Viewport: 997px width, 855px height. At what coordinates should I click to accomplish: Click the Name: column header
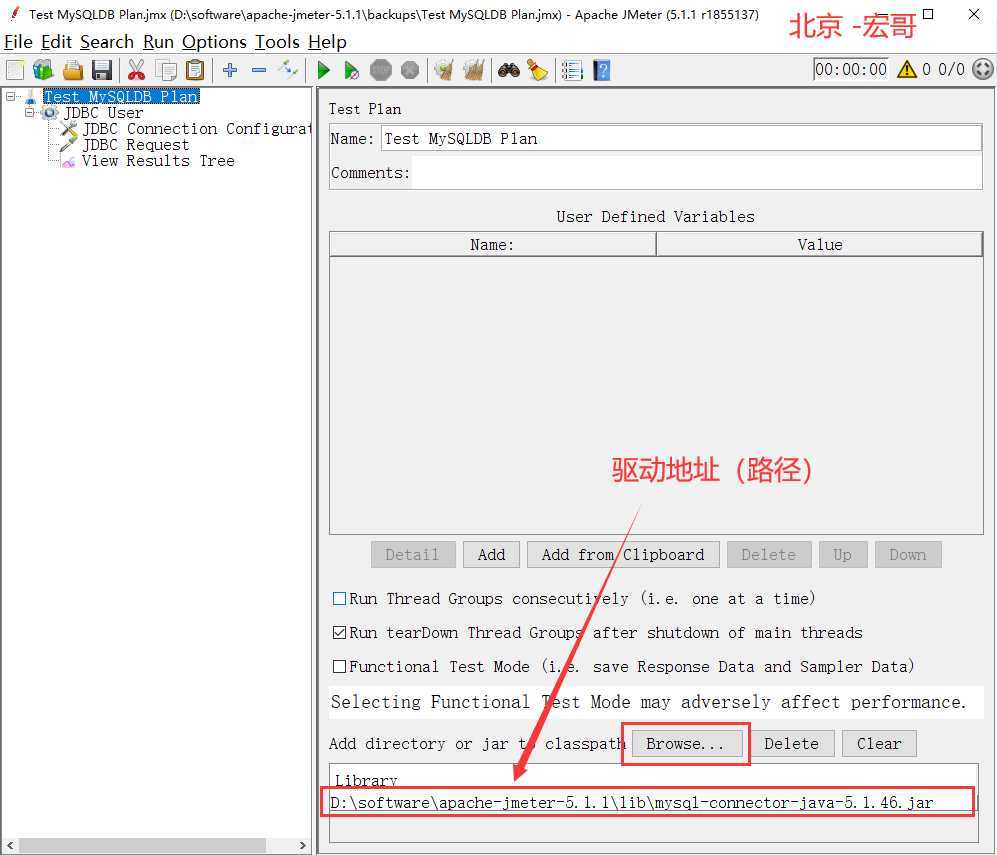coord(492,245)
